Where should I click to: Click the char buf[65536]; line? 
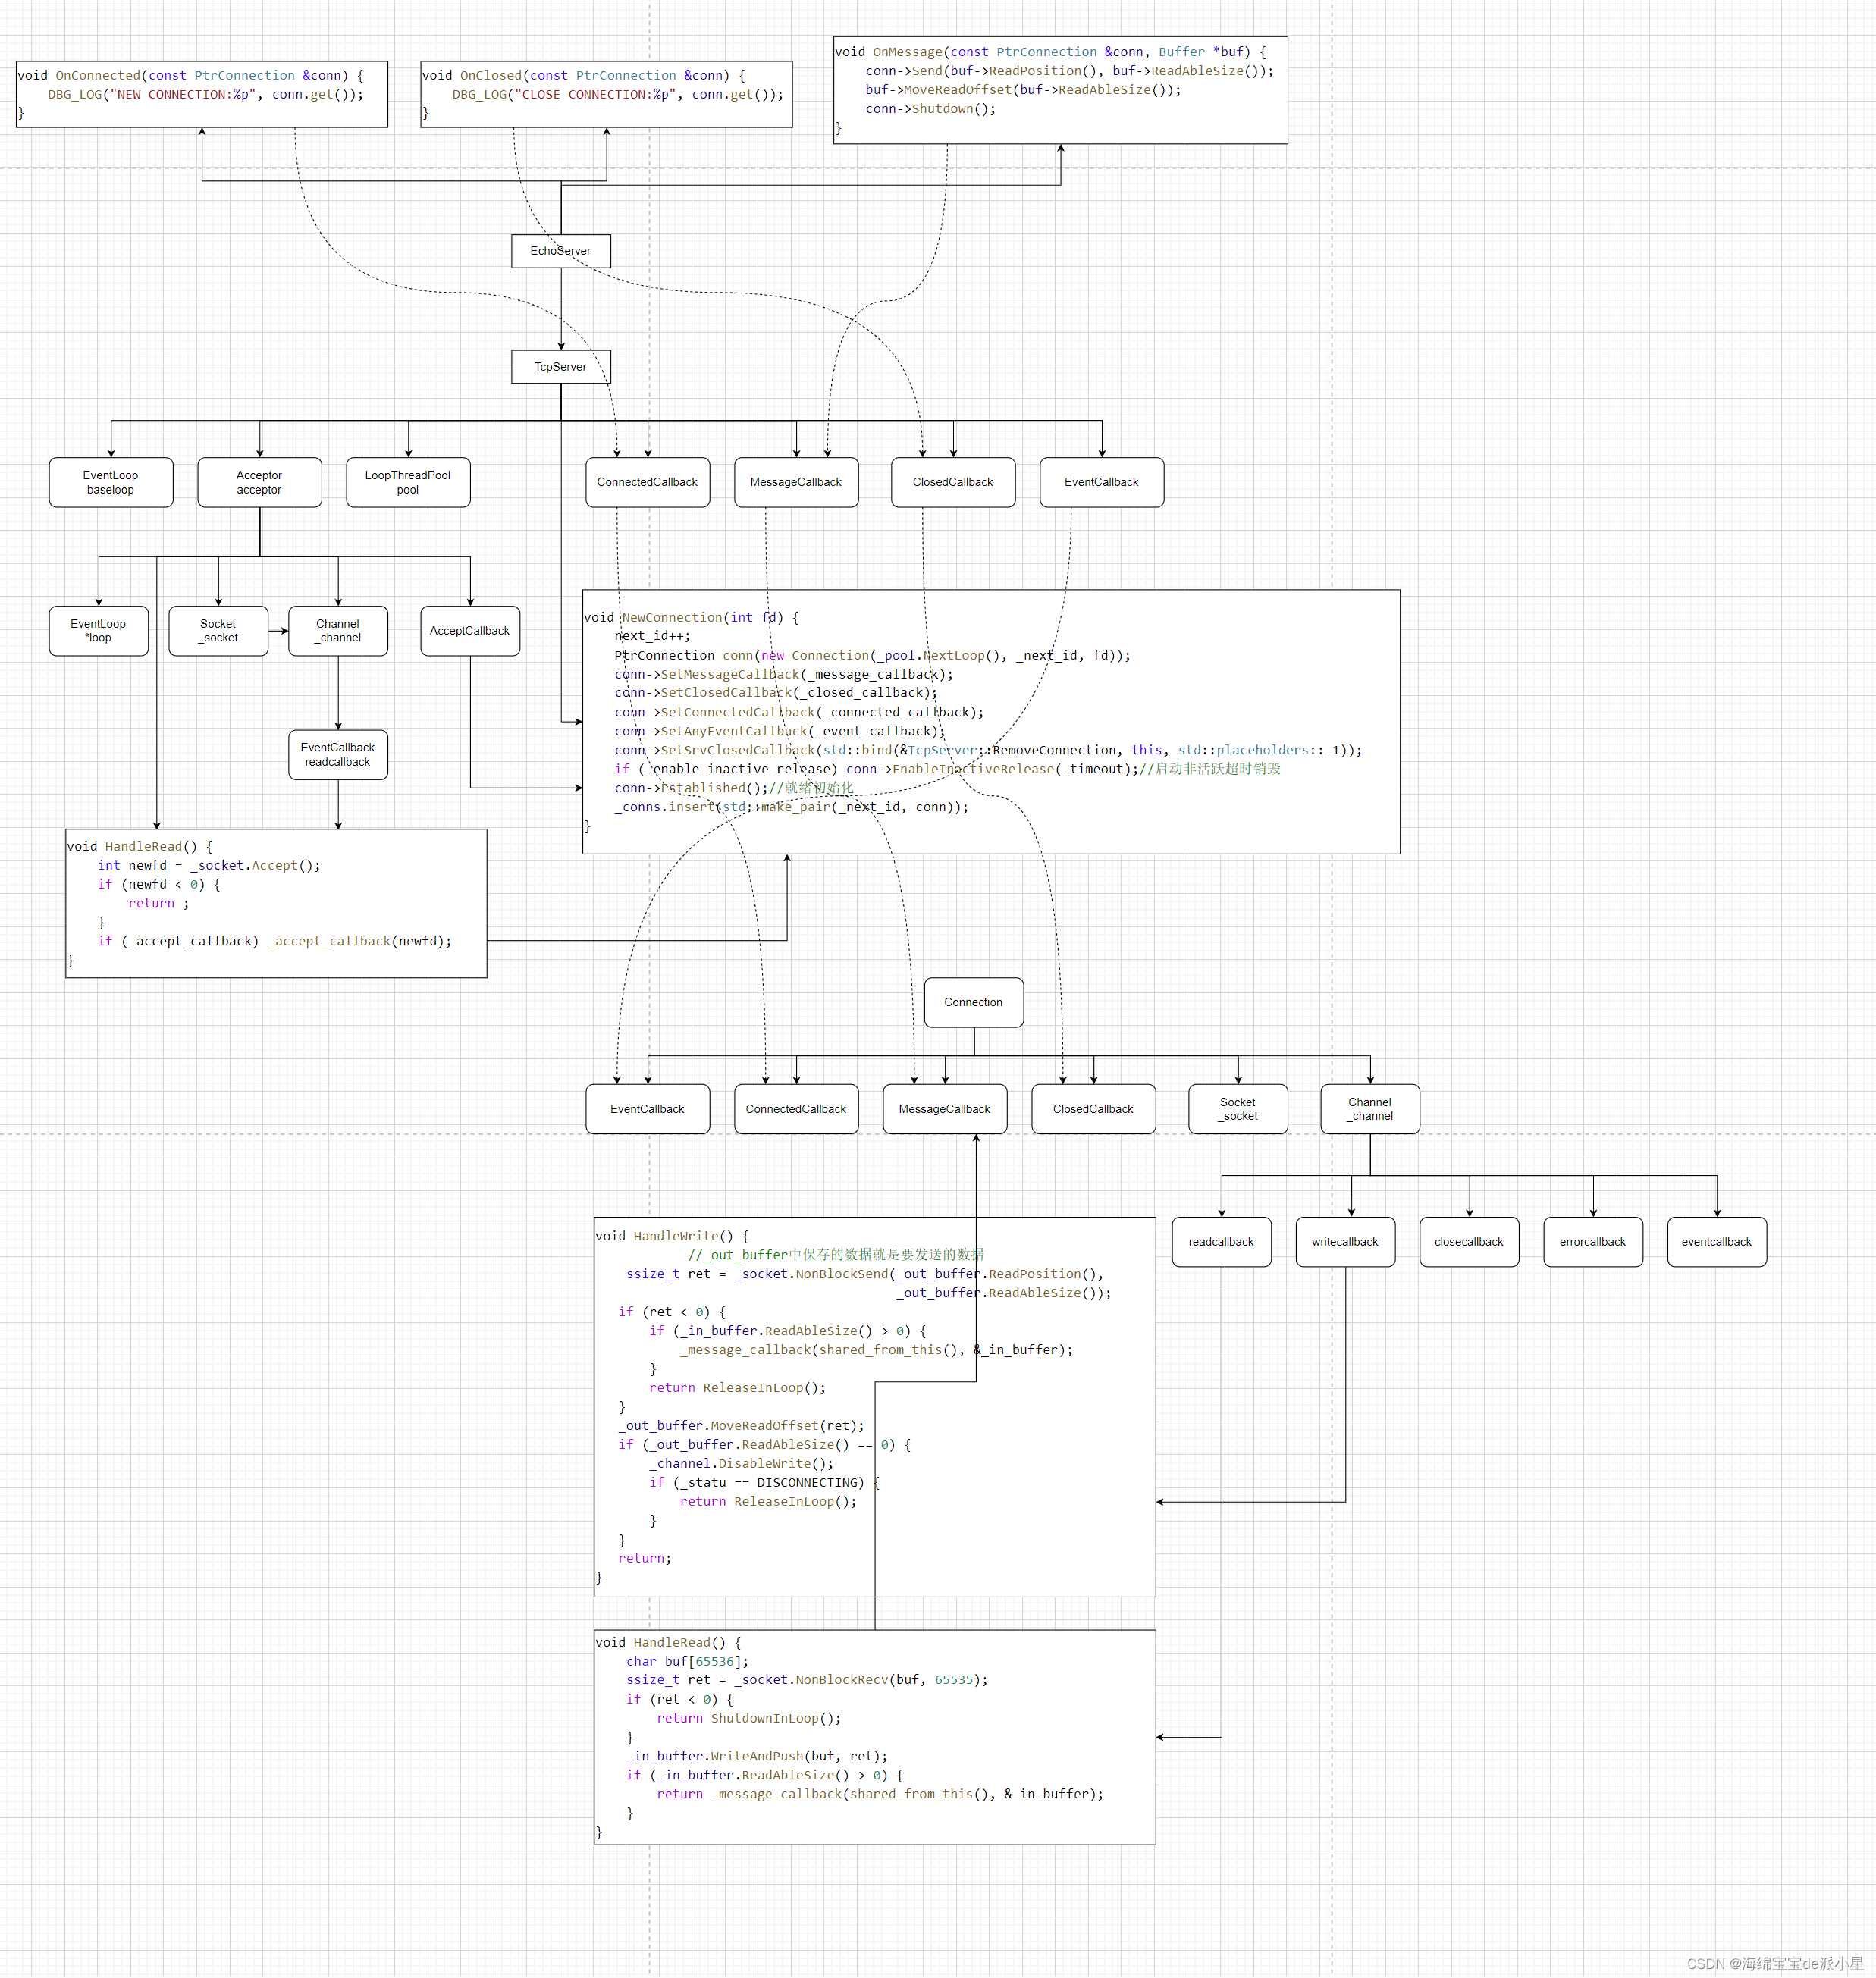coord(687,1663)
